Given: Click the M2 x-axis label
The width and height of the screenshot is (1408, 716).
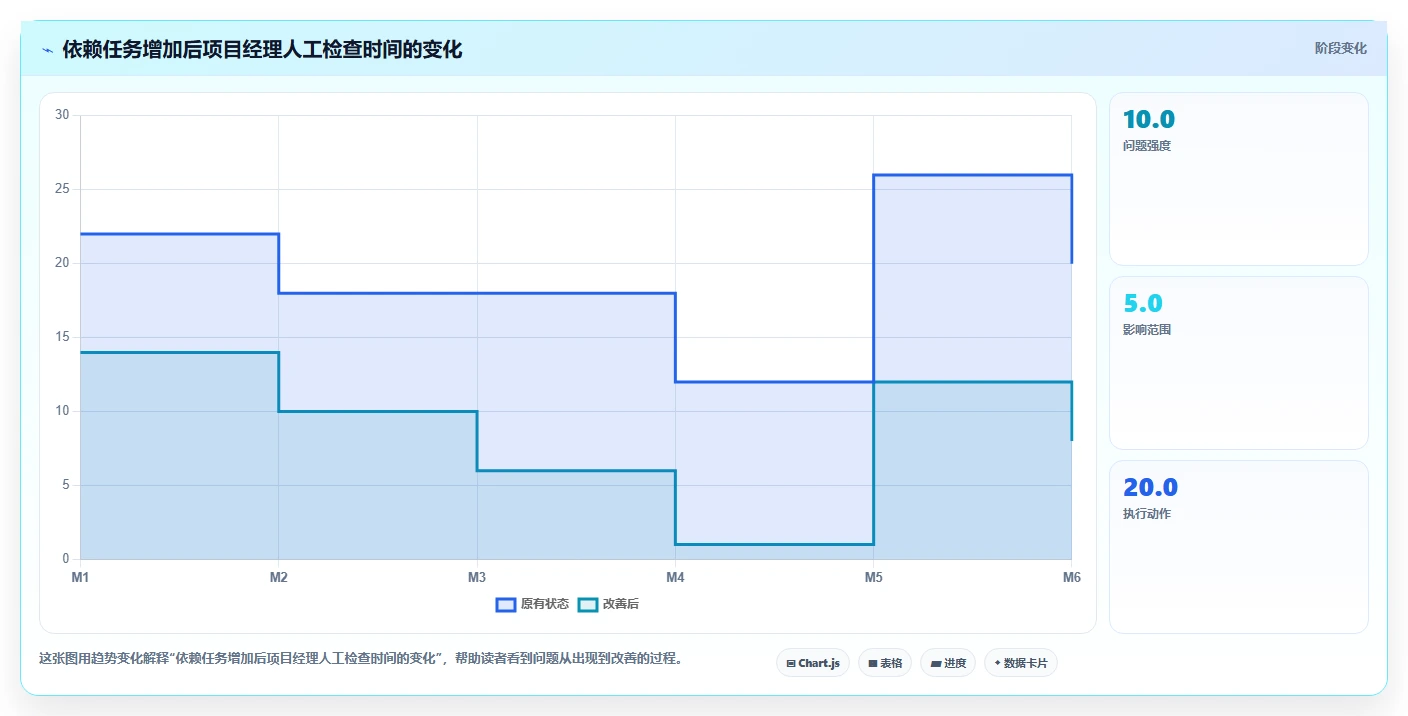Looking at the screenshot, I should click(278, 577).
